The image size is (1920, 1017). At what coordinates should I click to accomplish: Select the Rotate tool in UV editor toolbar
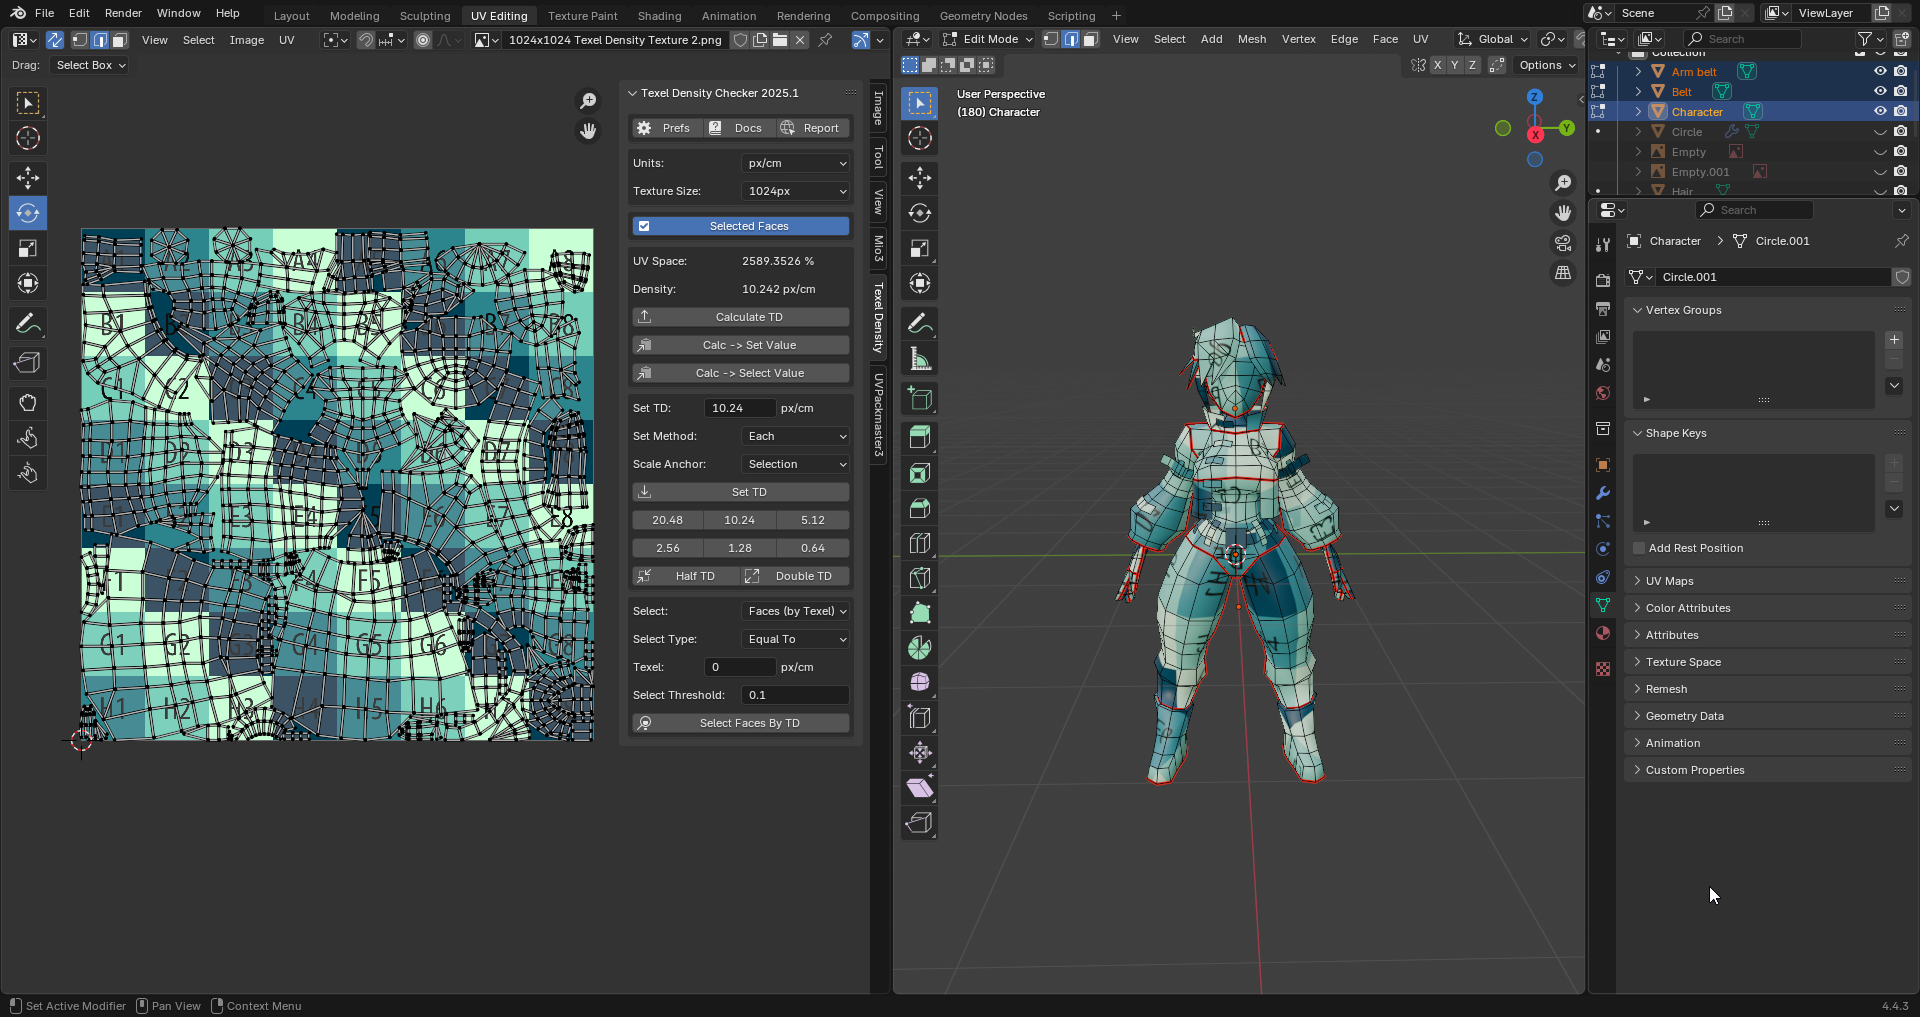coord(28,213)
